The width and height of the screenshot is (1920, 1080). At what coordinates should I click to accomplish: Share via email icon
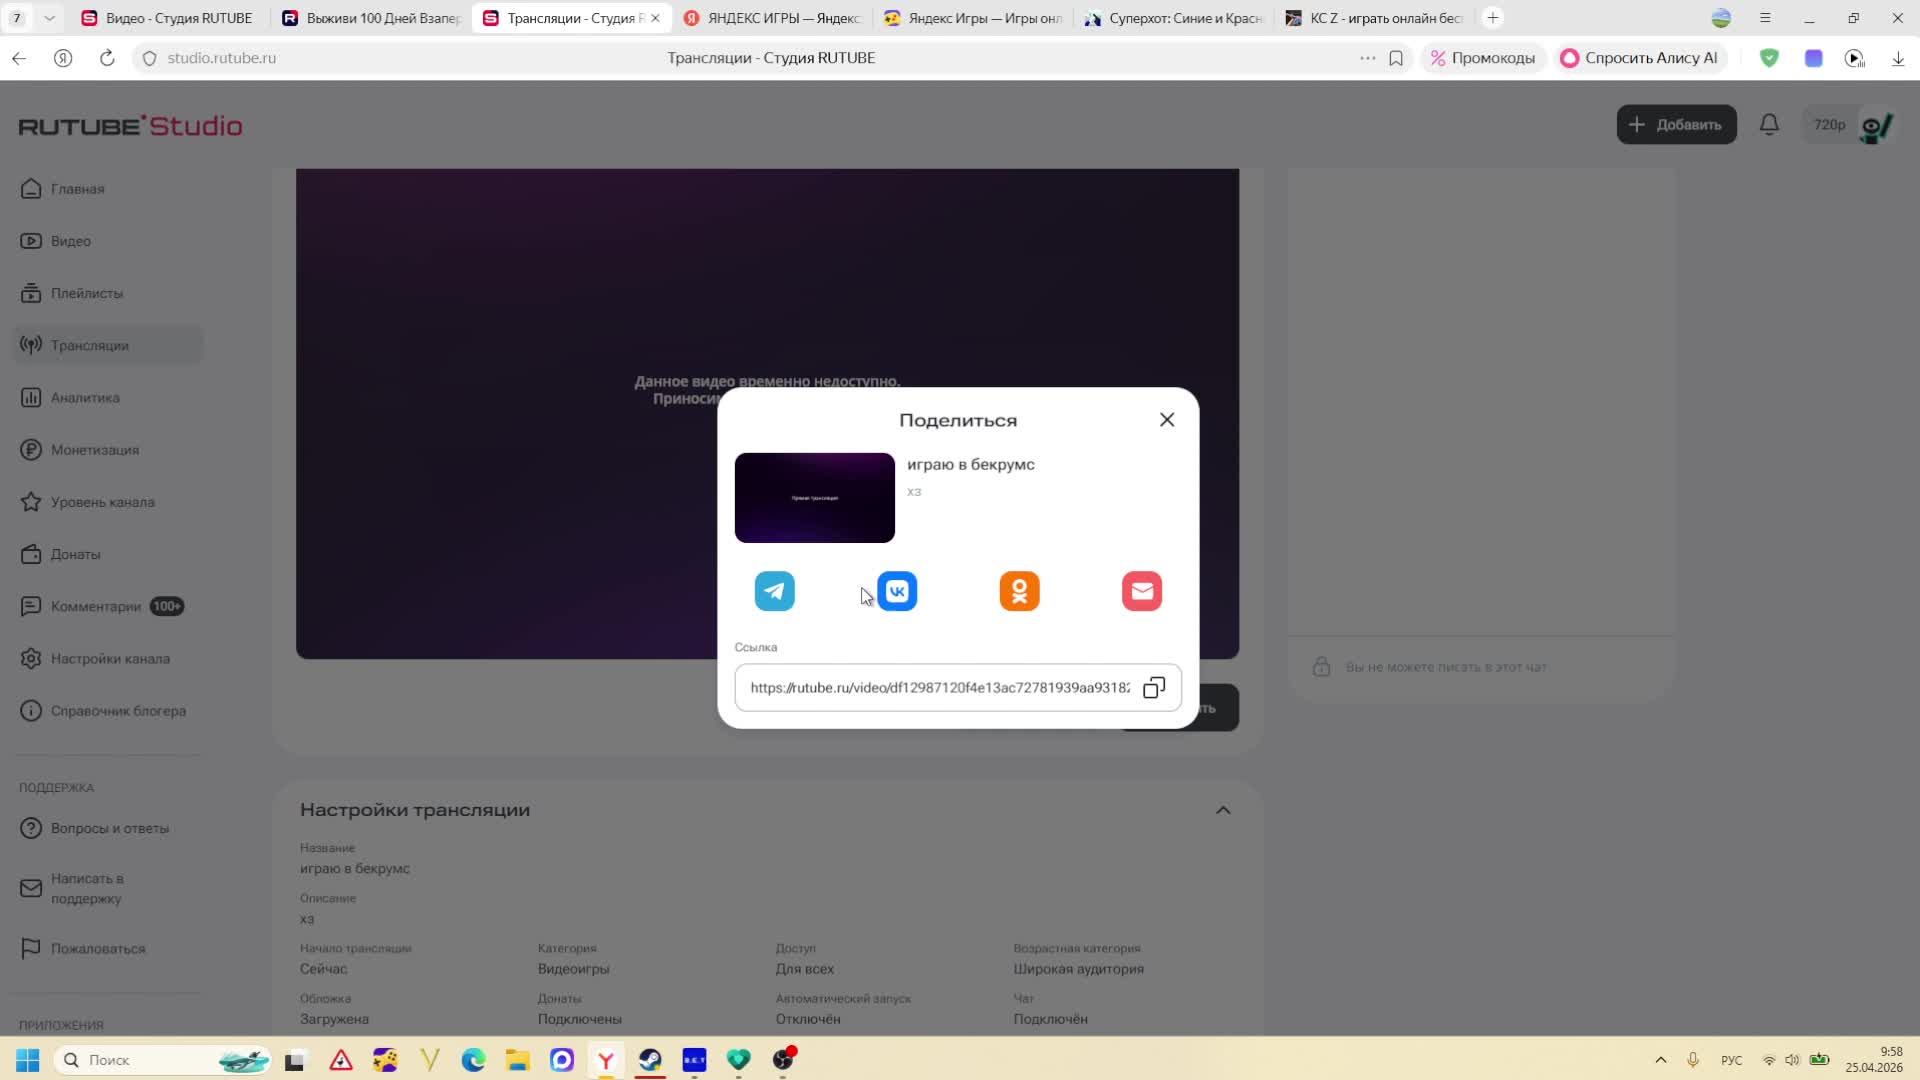tap(1141, 591)
